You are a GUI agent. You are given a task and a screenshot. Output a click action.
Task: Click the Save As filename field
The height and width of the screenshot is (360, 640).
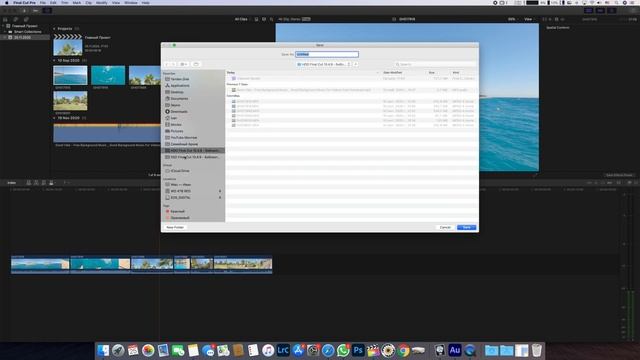[327, 54]
